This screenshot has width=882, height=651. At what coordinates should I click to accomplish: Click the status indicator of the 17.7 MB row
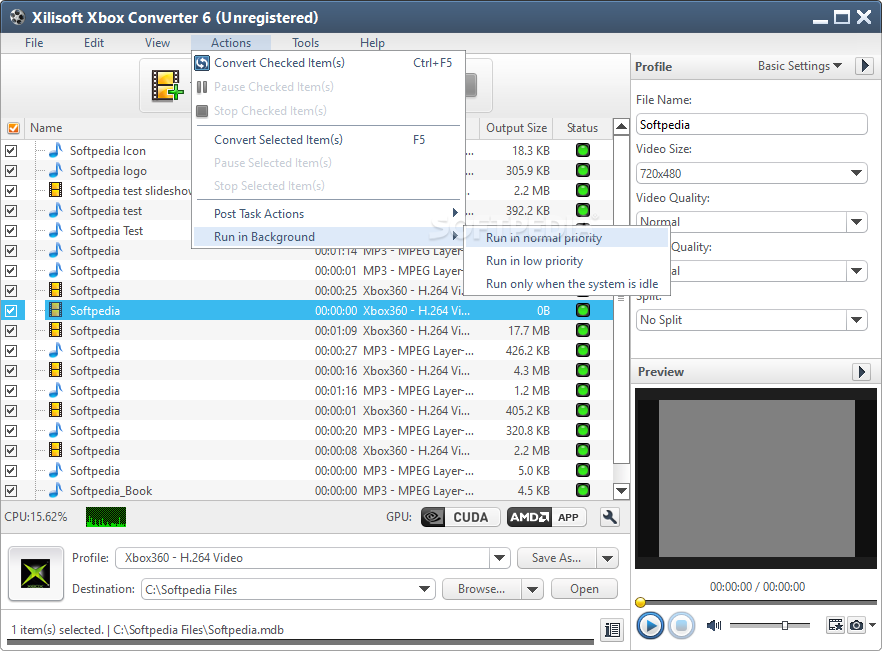(x=583, y=330)
